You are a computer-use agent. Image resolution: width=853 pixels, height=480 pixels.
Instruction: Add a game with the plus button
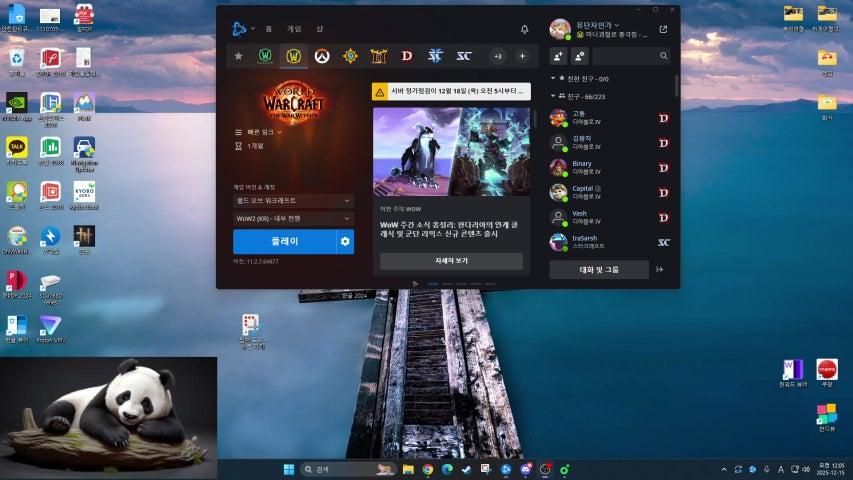522,56
